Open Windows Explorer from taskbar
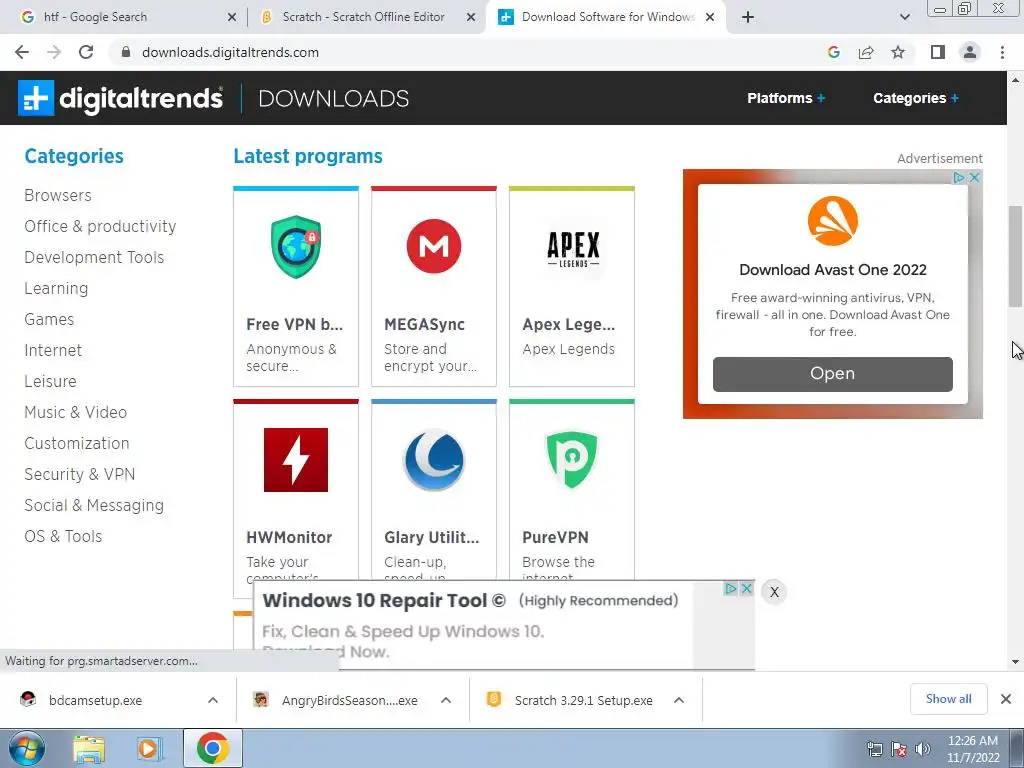This screenshot has height=768, width=1024. (88, 749)
